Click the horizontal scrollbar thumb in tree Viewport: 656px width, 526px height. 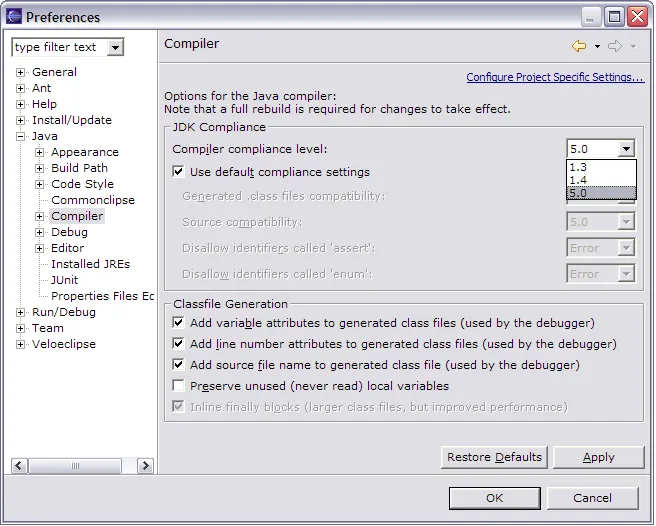[x=75, y=465]
